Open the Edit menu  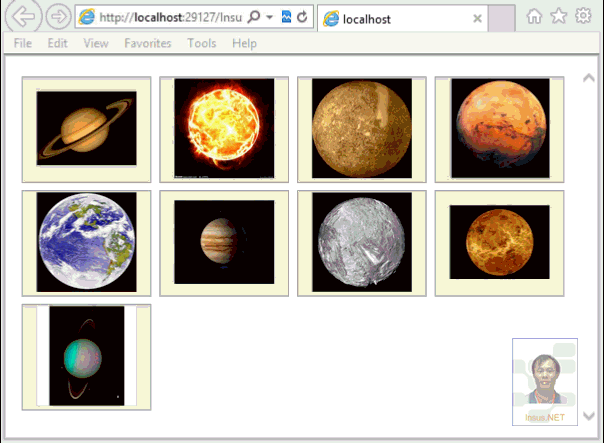pyautogui.click(x=57, y=43)
